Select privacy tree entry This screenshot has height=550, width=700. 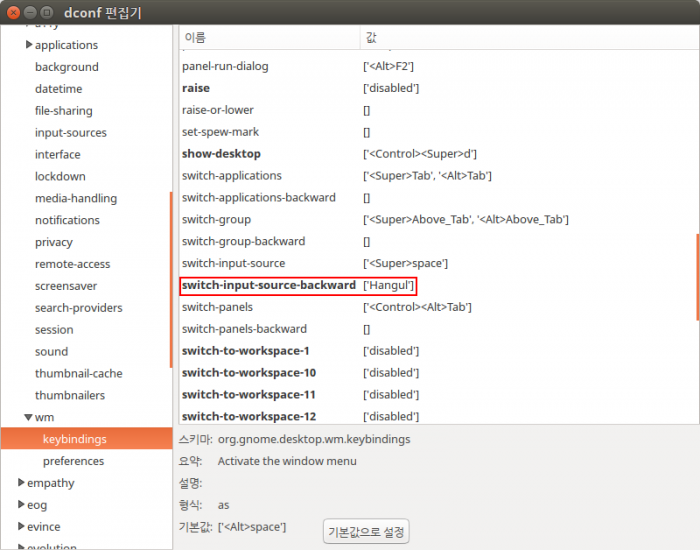(x=54, y=242)
